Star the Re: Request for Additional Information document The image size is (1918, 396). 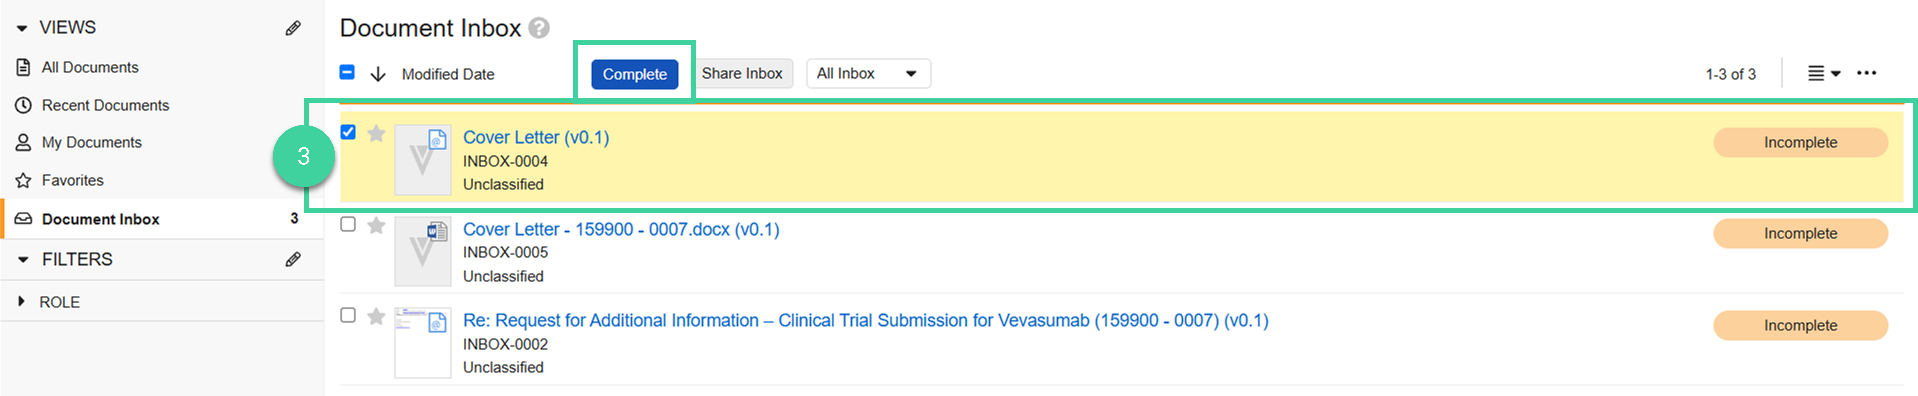point(376,316)
